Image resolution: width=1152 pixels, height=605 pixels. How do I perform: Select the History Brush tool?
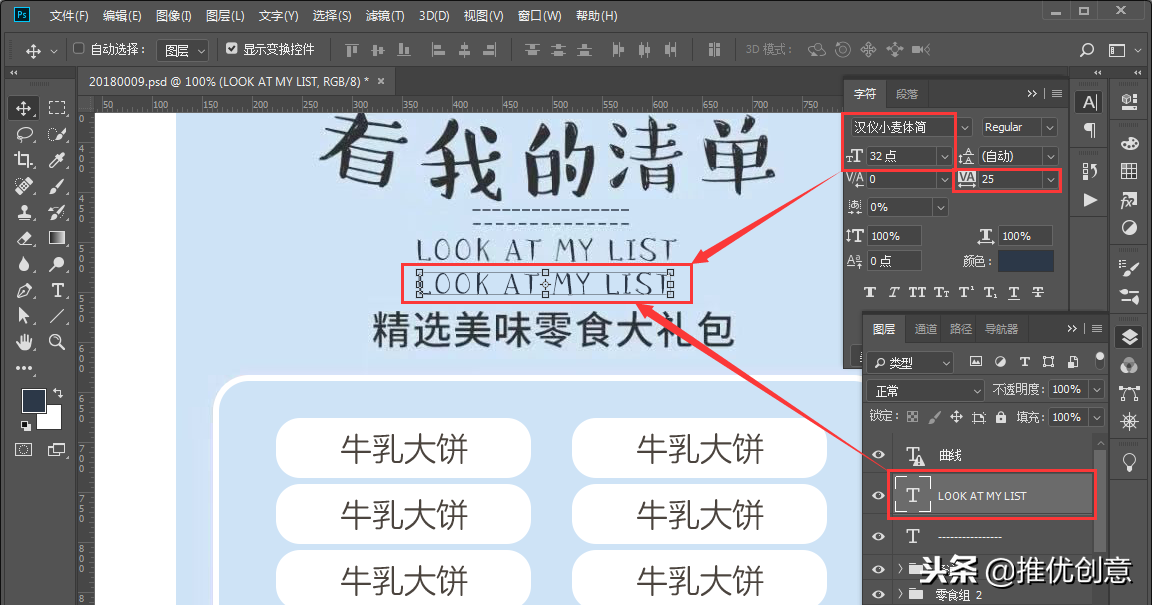click(57, 212)
